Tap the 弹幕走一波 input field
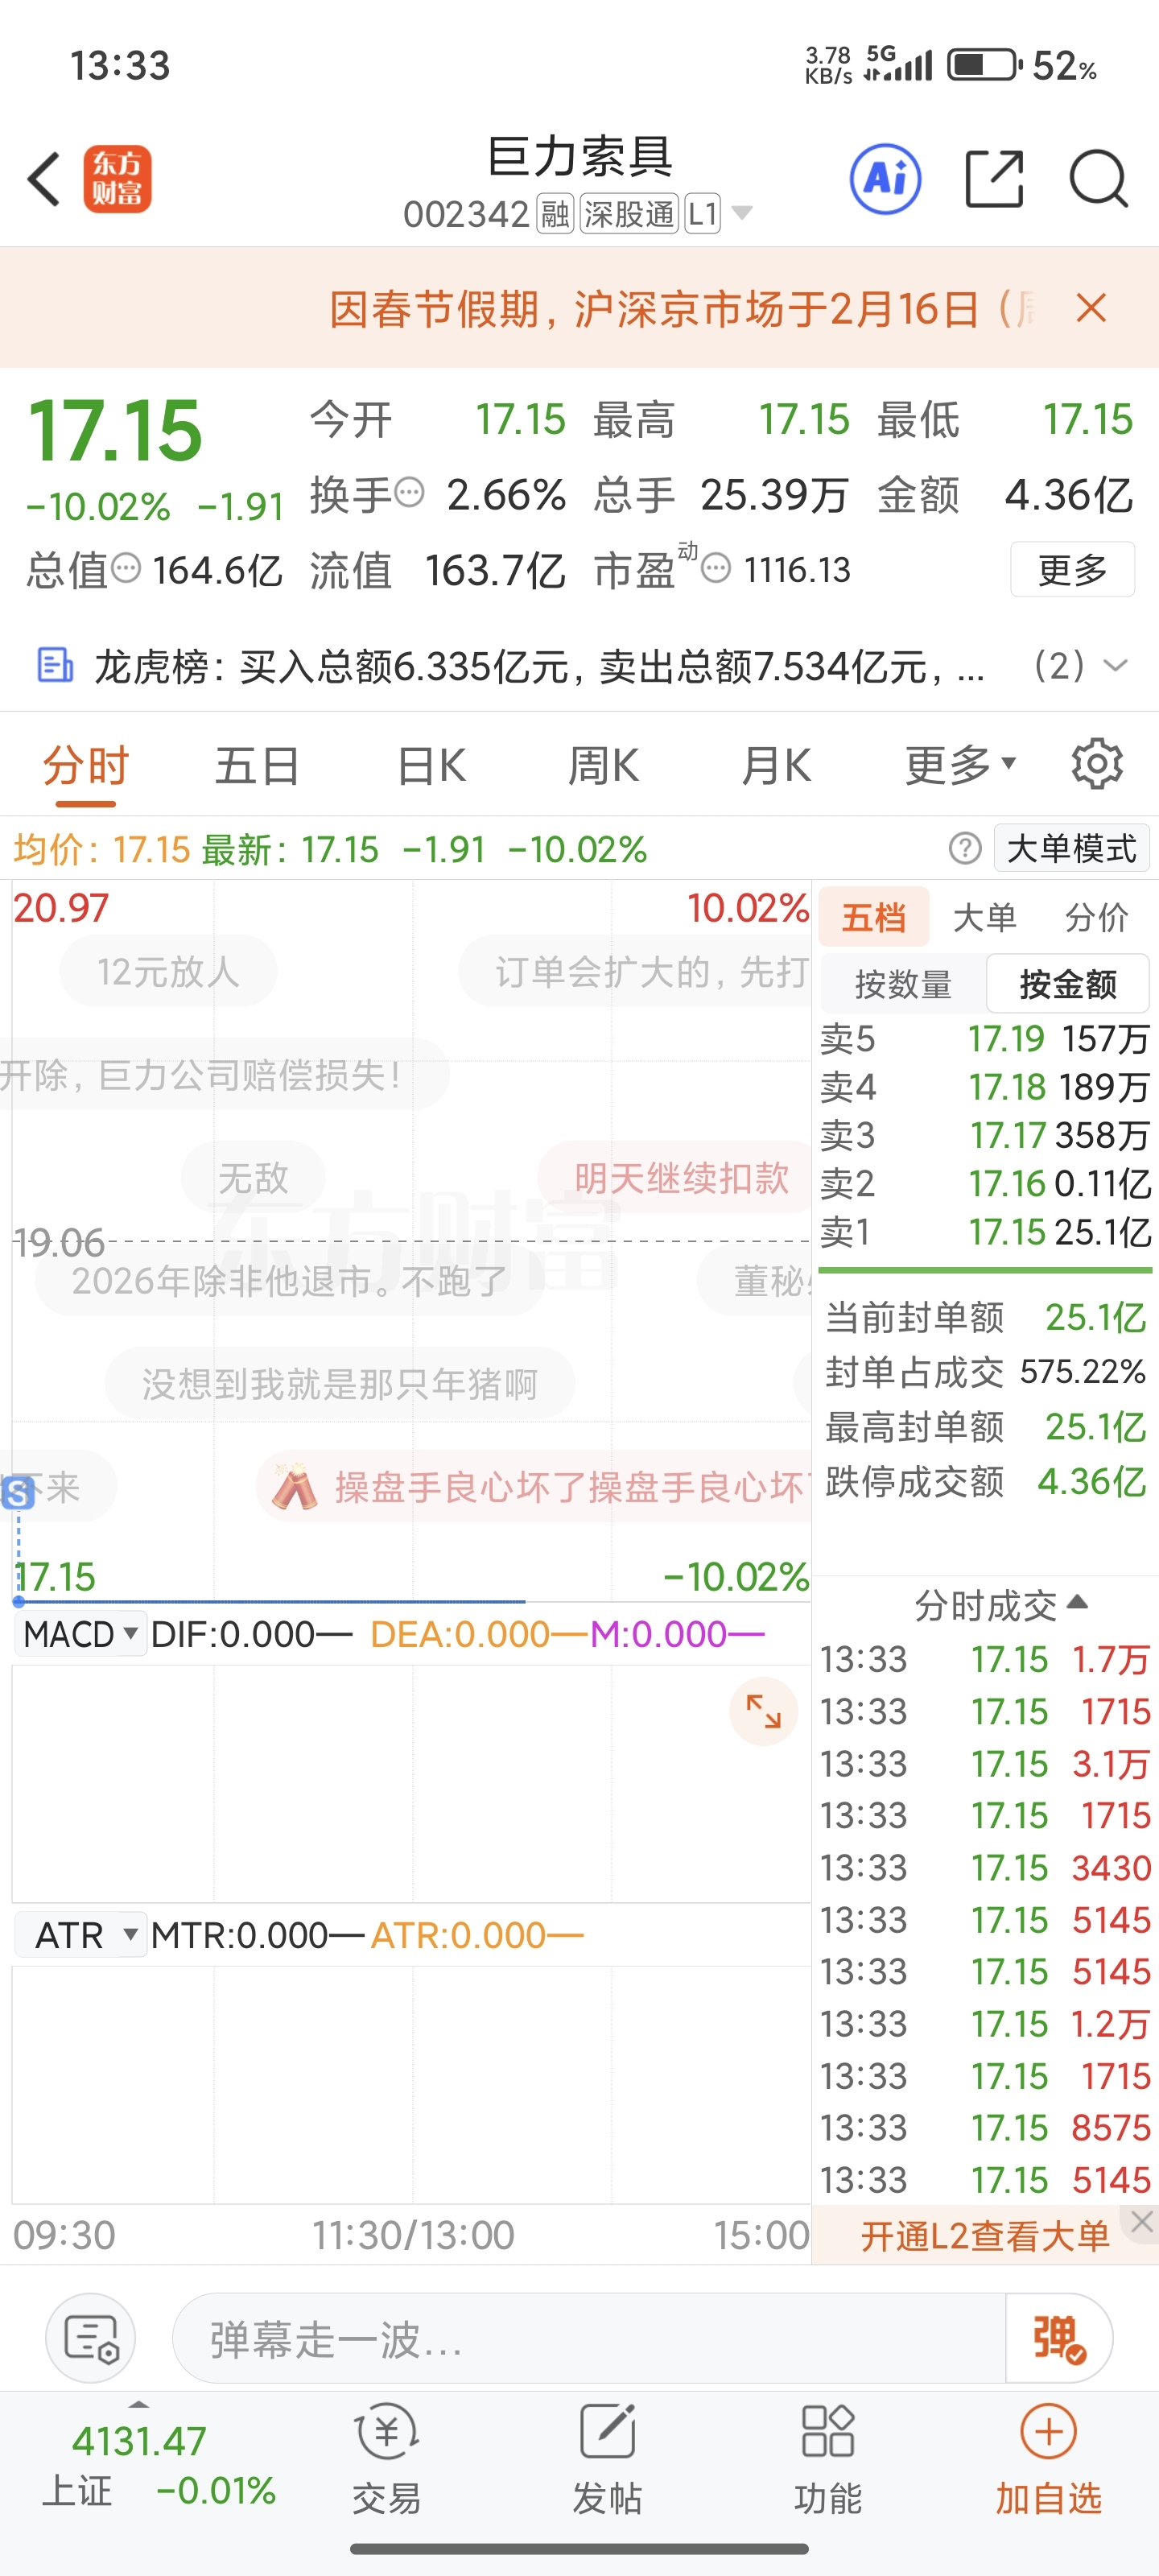This screenshot has width=1159, height=2576. [589, 2338]
